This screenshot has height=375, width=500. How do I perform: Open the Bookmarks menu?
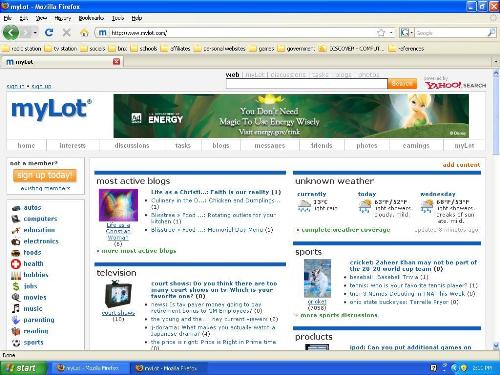tap(91, 18)
